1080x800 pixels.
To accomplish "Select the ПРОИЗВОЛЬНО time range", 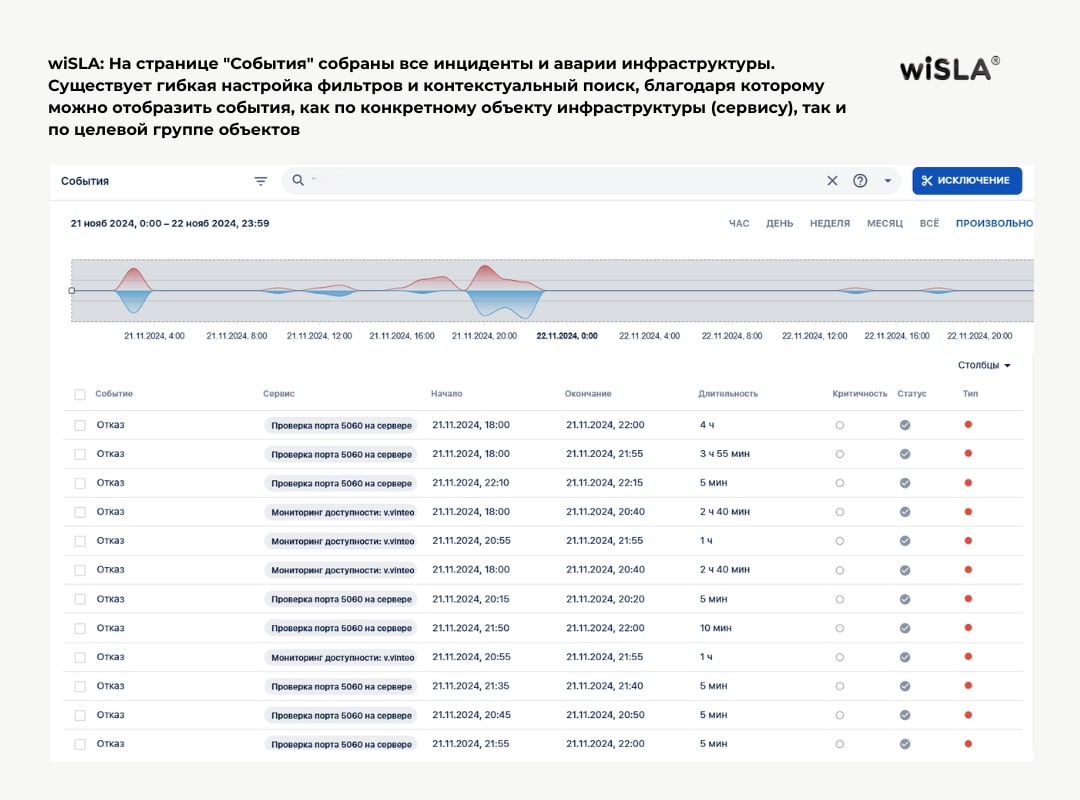I will tap(994, 223).
